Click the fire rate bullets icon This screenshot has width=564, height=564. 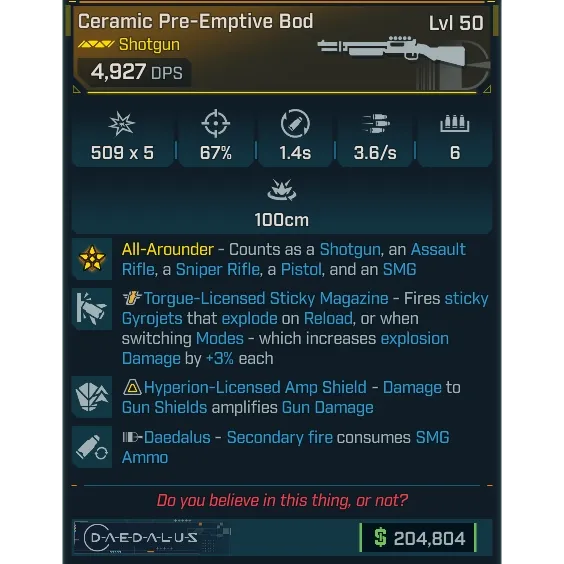point(375,123)
